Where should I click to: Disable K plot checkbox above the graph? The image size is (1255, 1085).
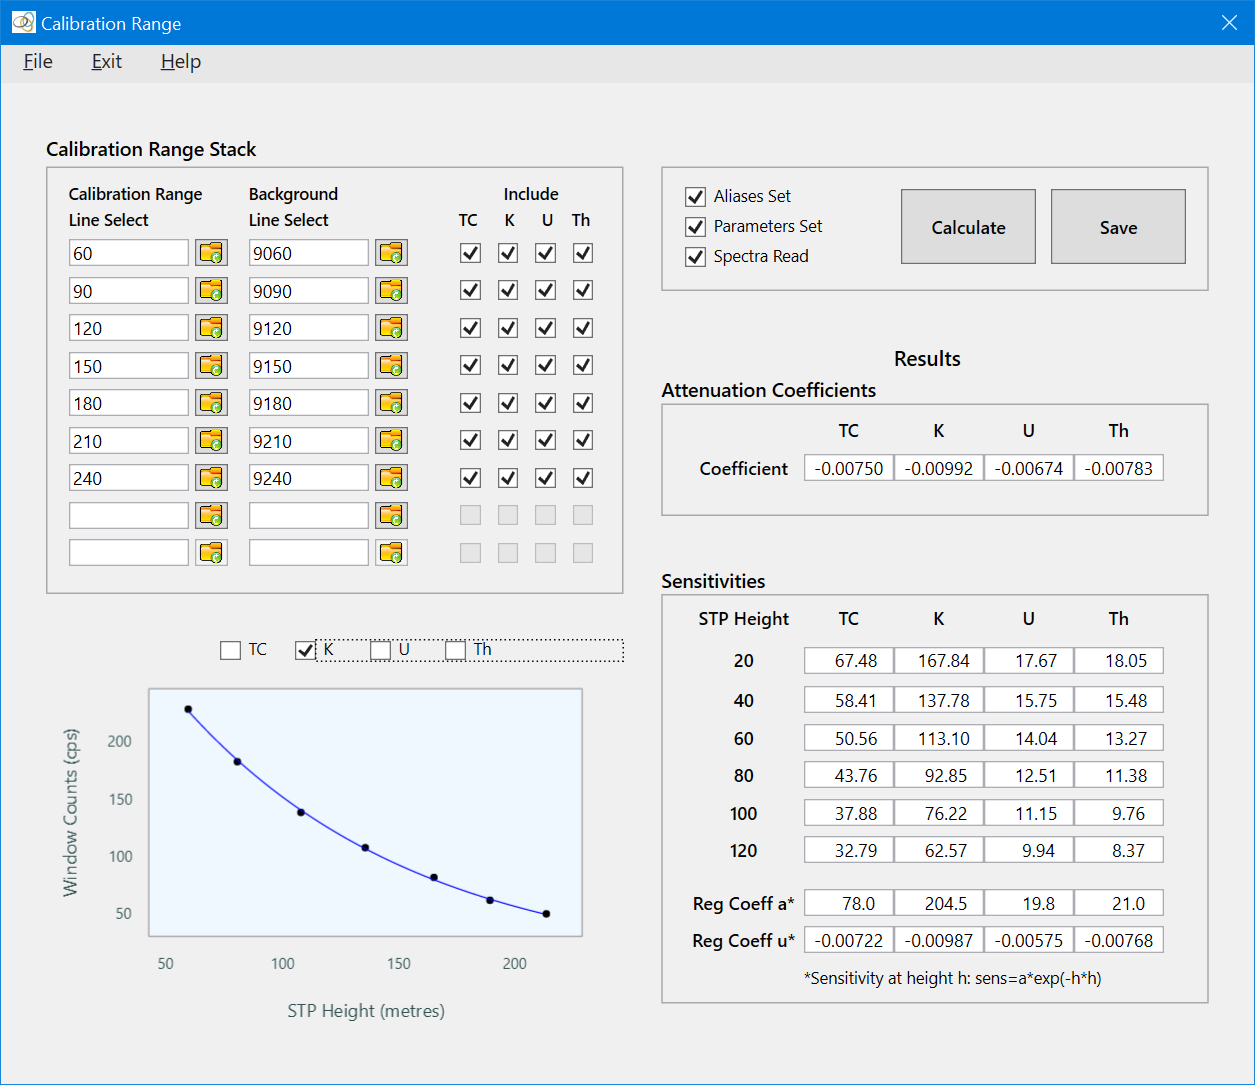pyautogui.click(x=306, y=650)
